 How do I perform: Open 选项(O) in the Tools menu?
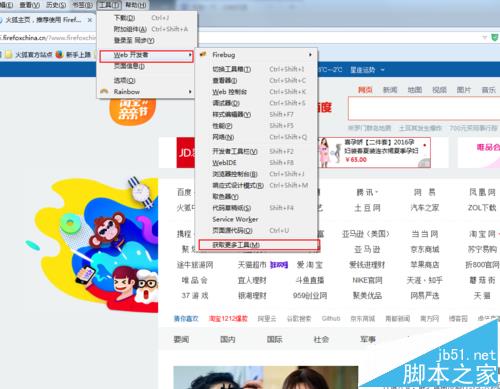point(147,80)
